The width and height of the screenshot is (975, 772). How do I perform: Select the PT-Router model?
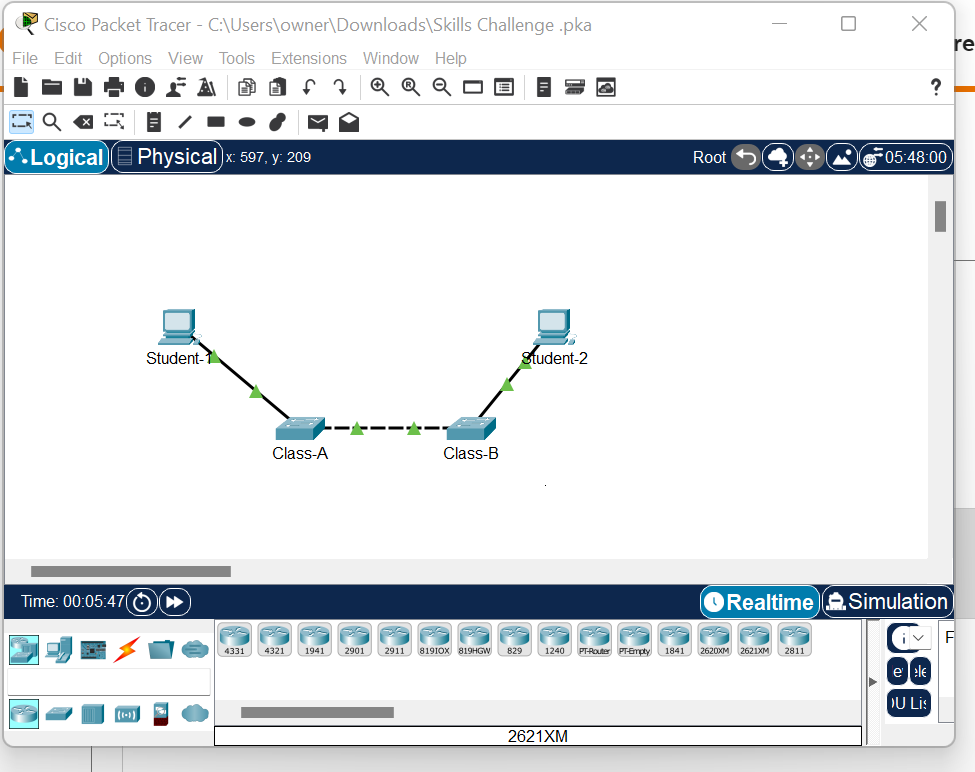point(594,640)
